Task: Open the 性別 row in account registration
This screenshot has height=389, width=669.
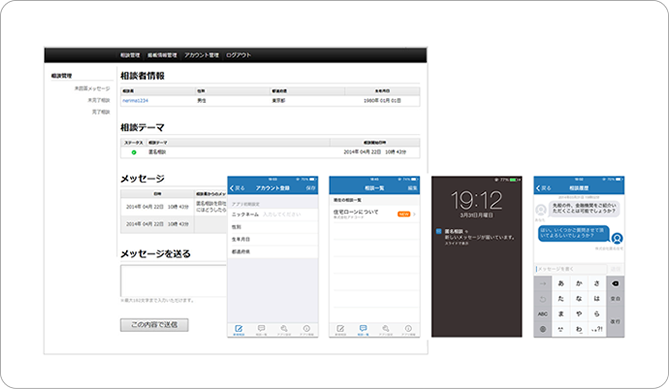Action: [273, 227]
